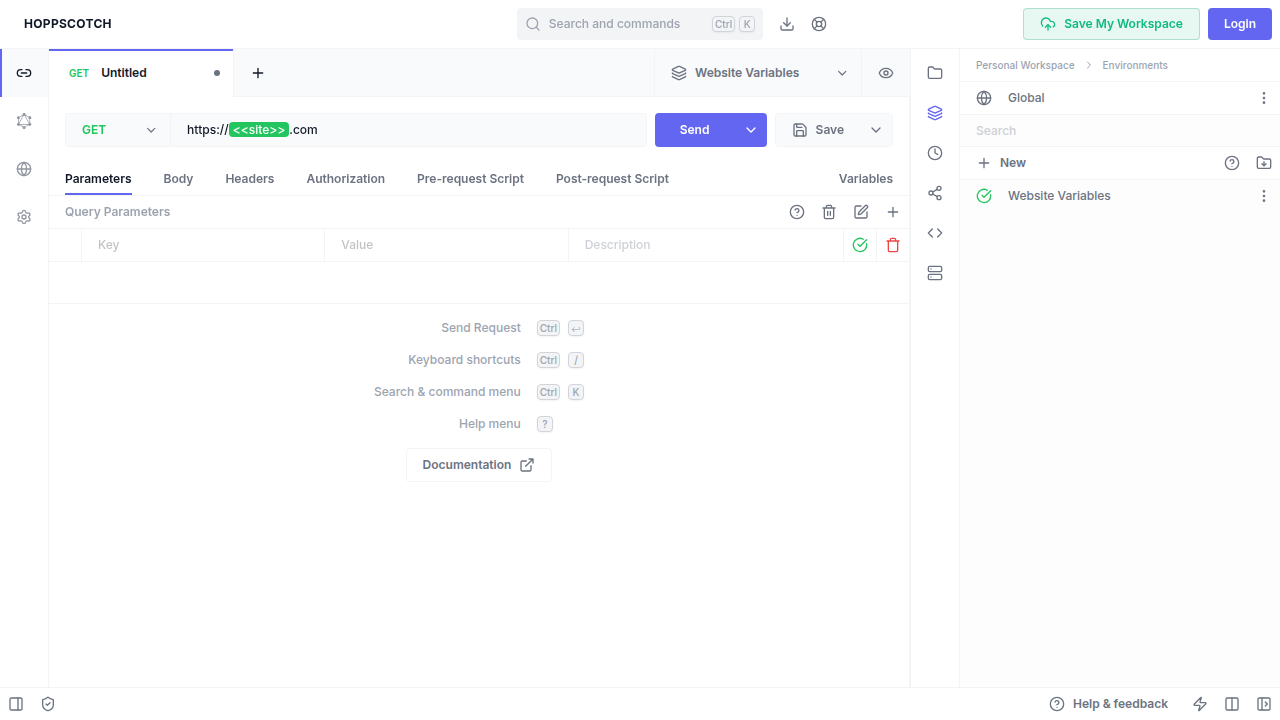Open the support lifebuoy icon
1280x720 pixels.
coord(819,24)
